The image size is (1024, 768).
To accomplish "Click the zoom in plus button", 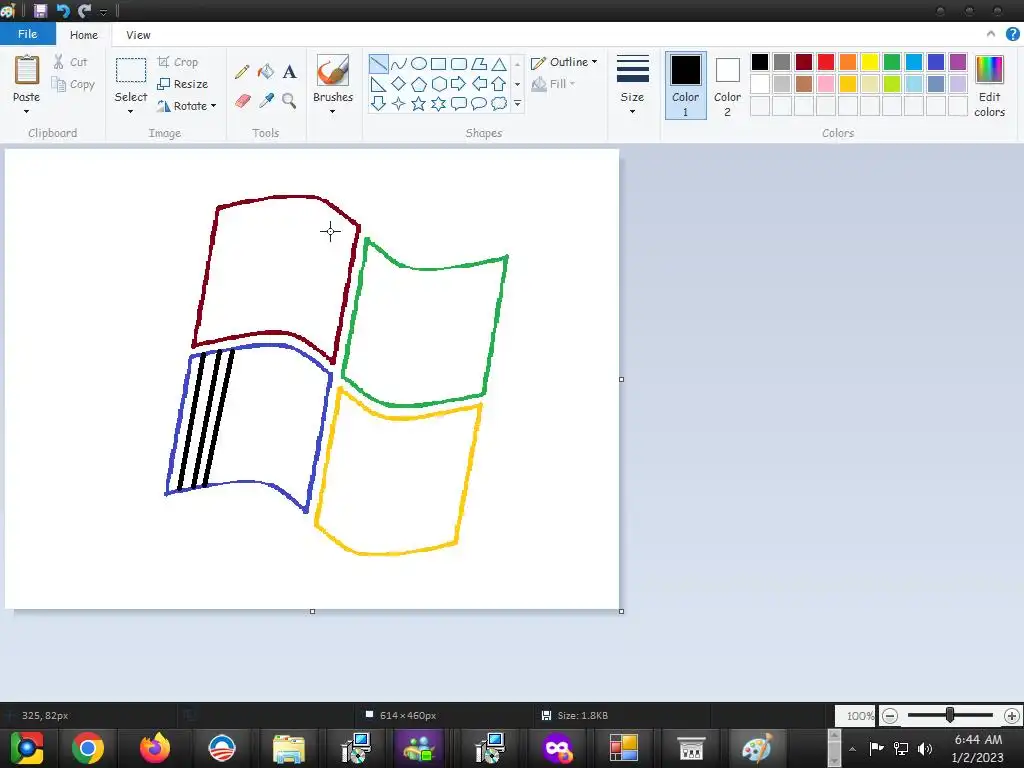I will [1012, 716].
